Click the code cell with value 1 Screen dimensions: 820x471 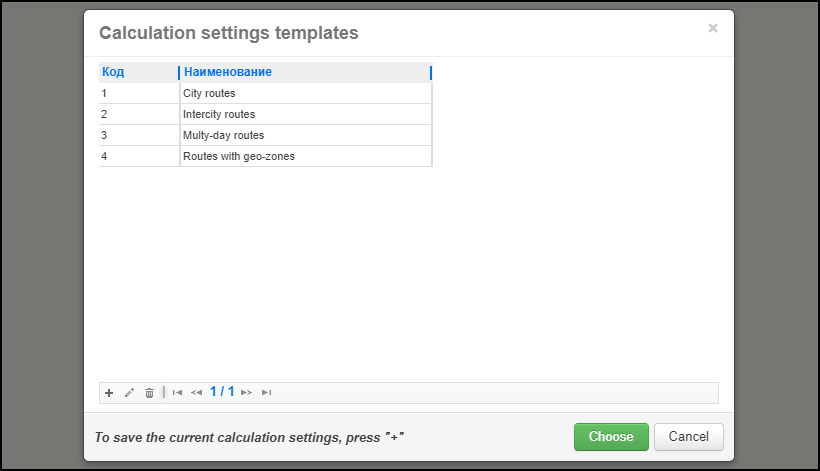(x=104, y=94)
